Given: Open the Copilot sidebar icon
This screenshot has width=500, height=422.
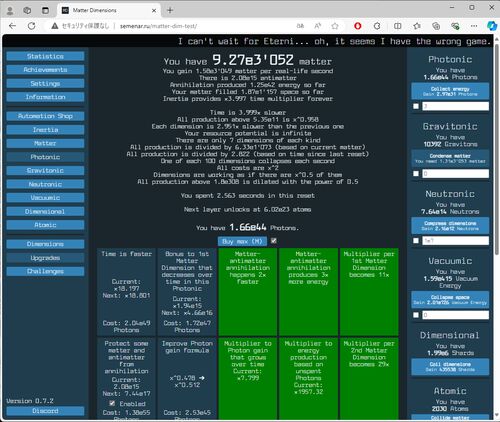Looking at the screenshot, I should coord(491,26).
